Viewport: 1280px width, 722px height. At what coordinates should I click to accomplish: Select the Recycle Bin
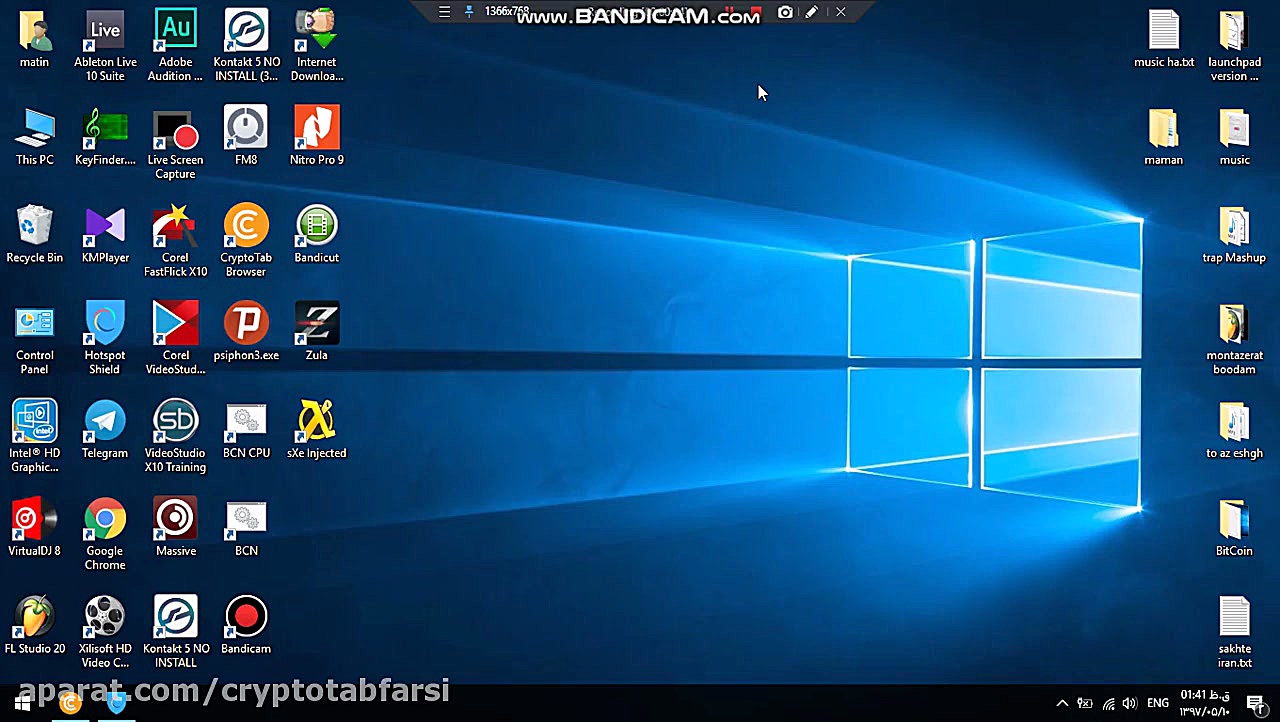[x=34, y=235]
